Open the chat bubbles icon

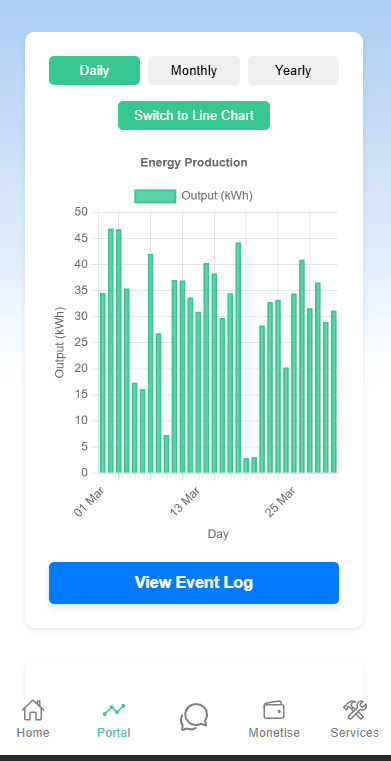194,717
